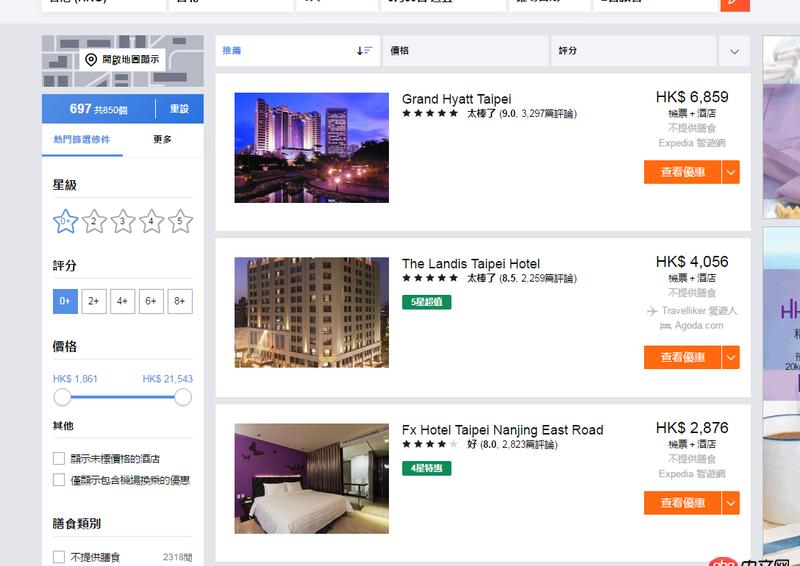Open The Landis Taipei Hotel photo
Viewport: 800px width, 566px height.
tap(311, 312)
